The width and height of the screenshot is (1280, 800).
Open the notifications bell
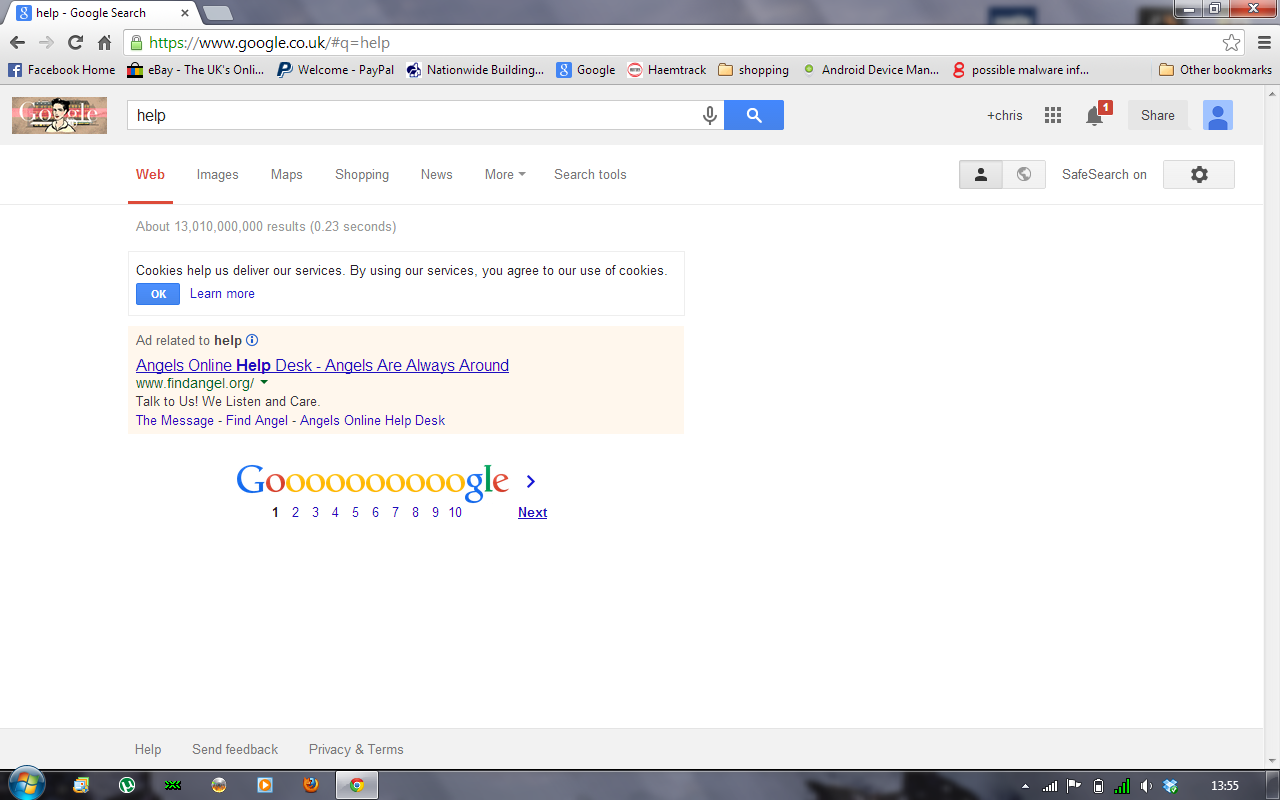(1095, 115)
